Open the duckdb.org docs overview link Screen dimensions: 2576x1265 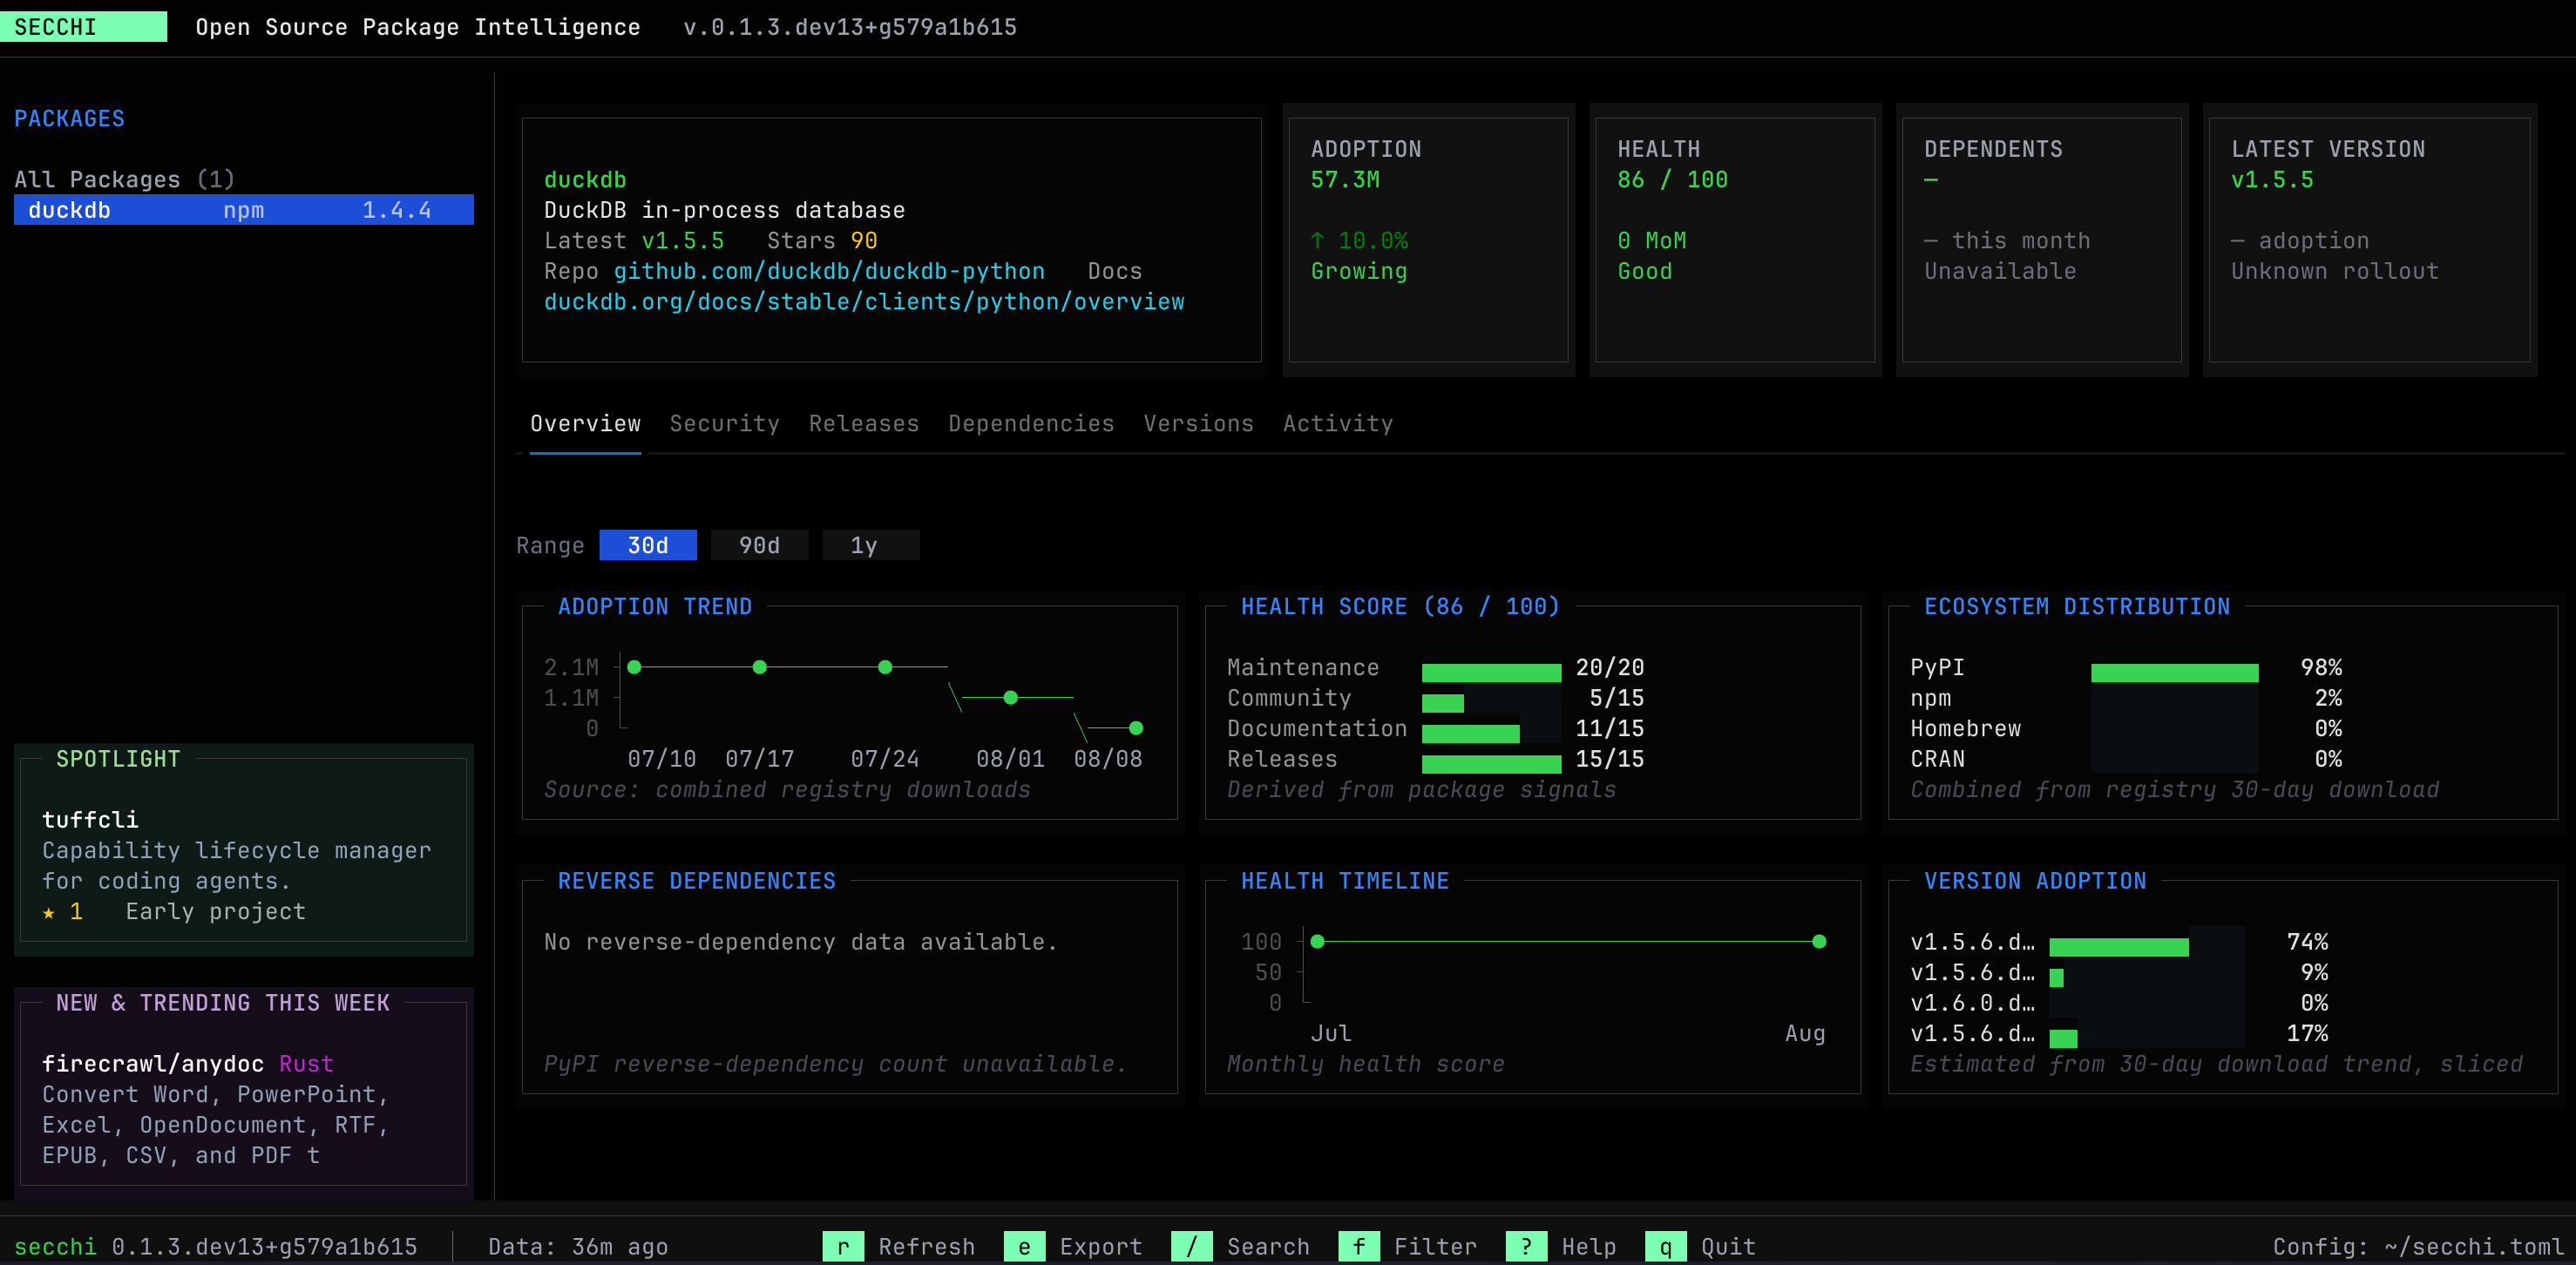[864, 302]
